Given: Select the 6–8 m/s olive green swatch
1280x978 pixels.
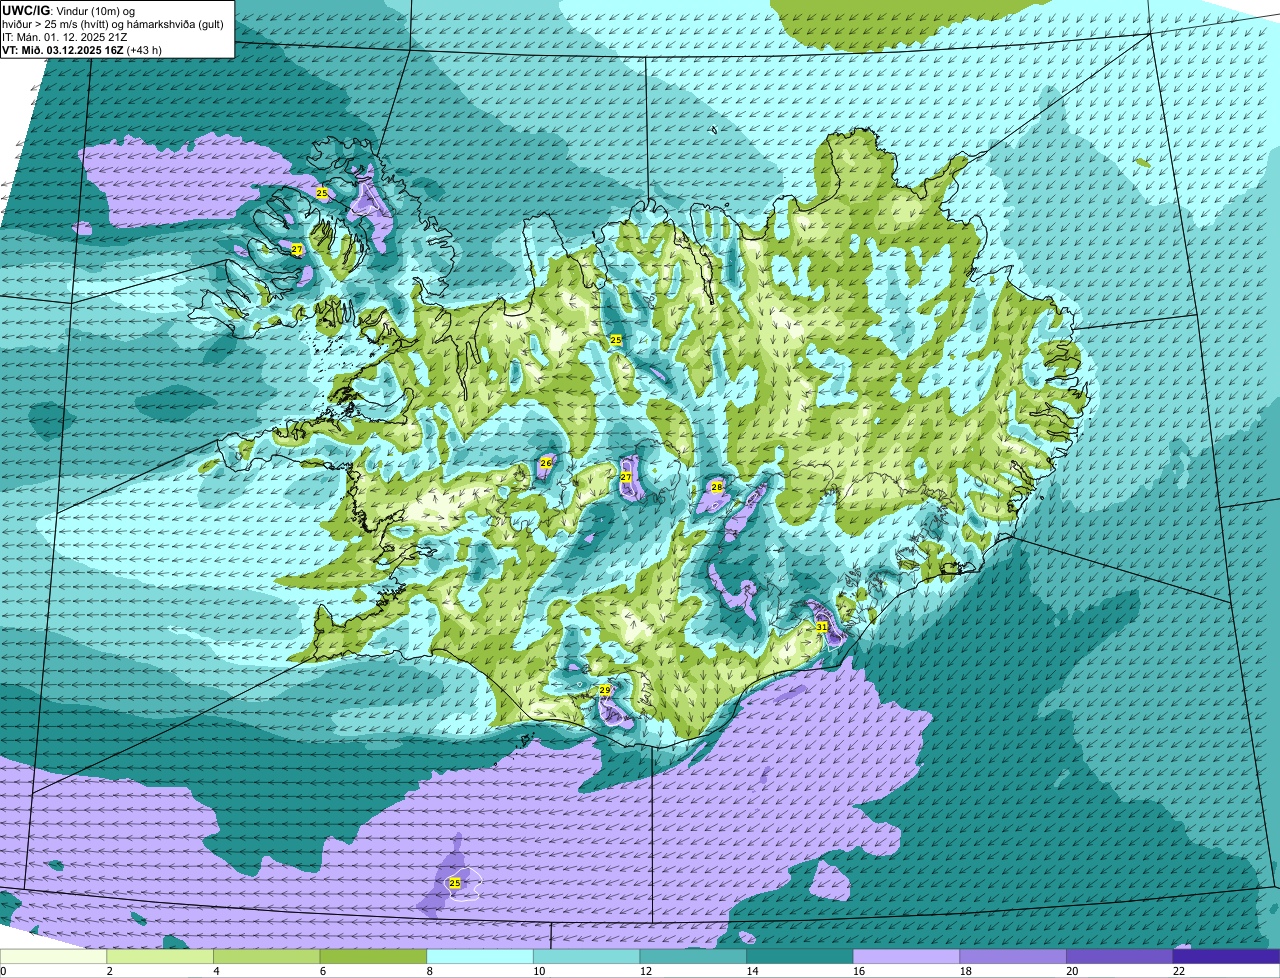Looking at the screenshot, I should pyautogui.click(x=373, y=956).
